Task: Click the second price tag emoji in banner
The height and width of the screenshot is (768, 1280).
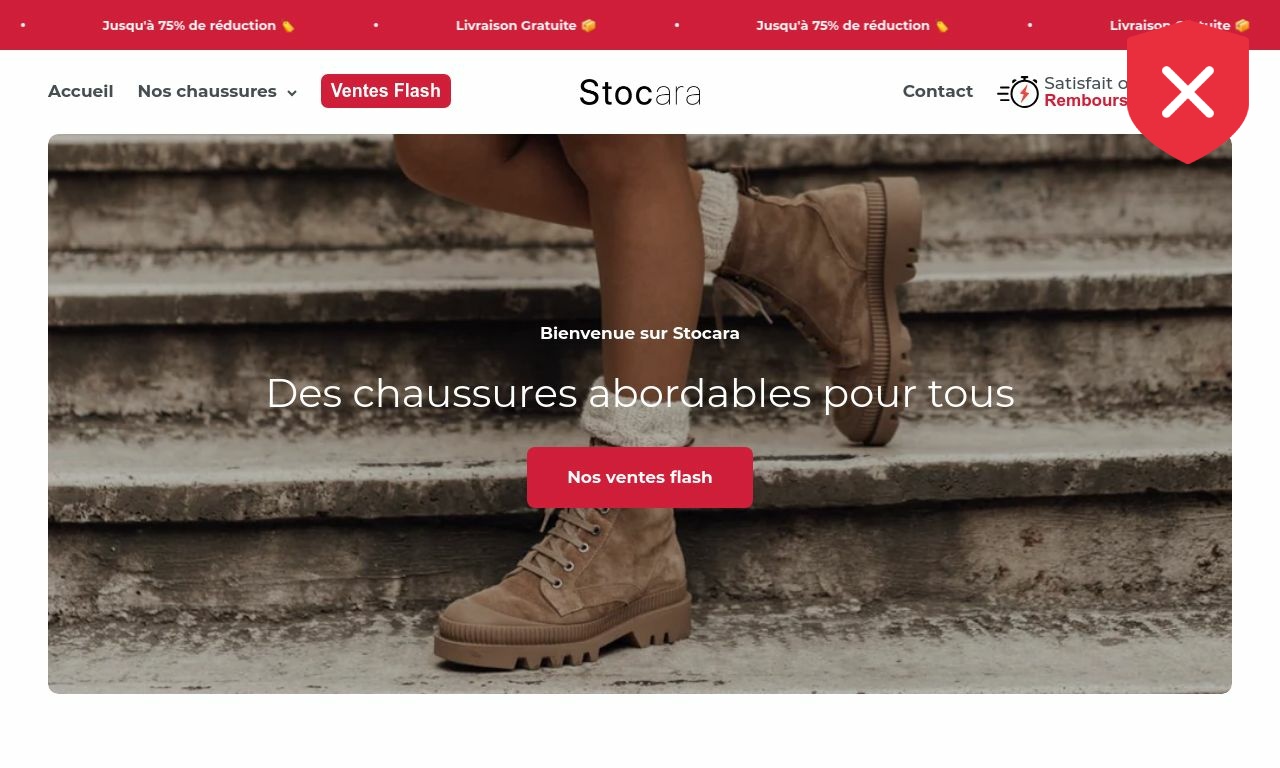Action: pyautogui.click(x=942, y=26)
